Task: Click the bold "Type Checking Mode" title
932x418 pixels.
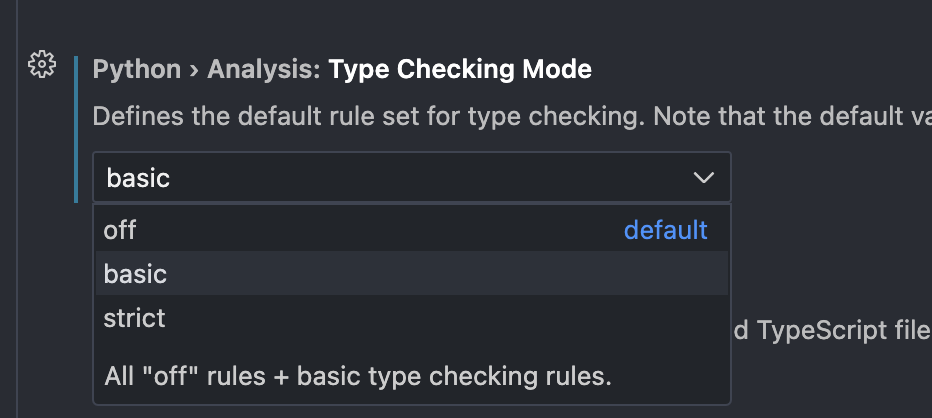Action: pos(460,69)
